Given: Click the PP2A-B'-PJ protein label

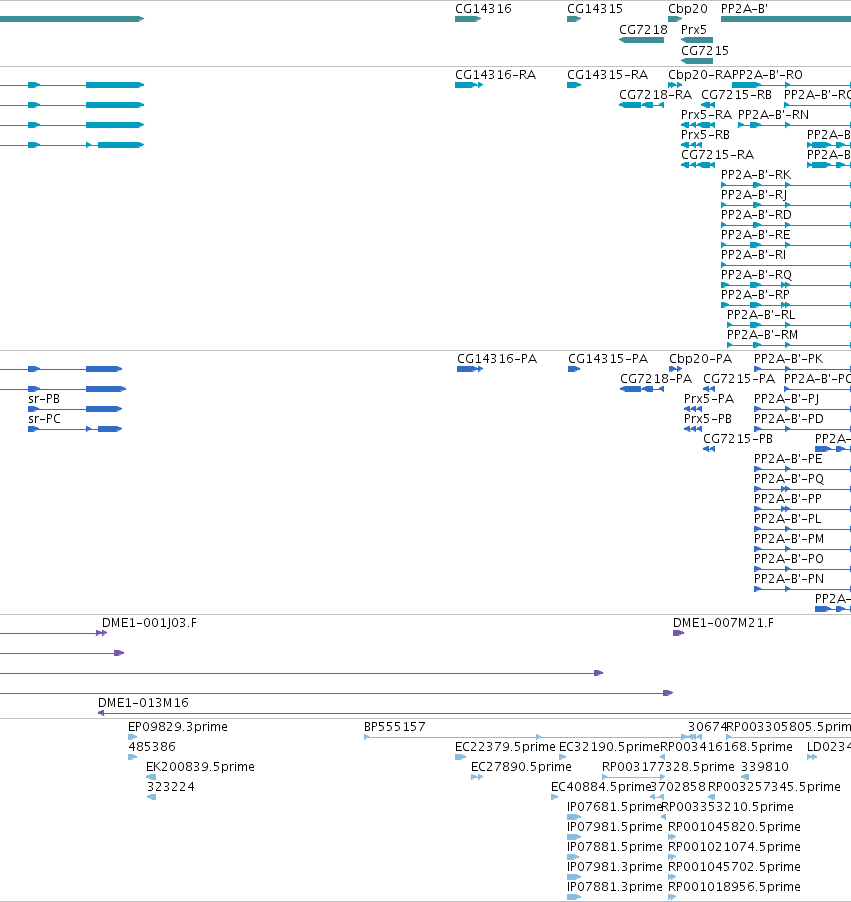Looking at the screenshot, I should click(x=786, y=399).
